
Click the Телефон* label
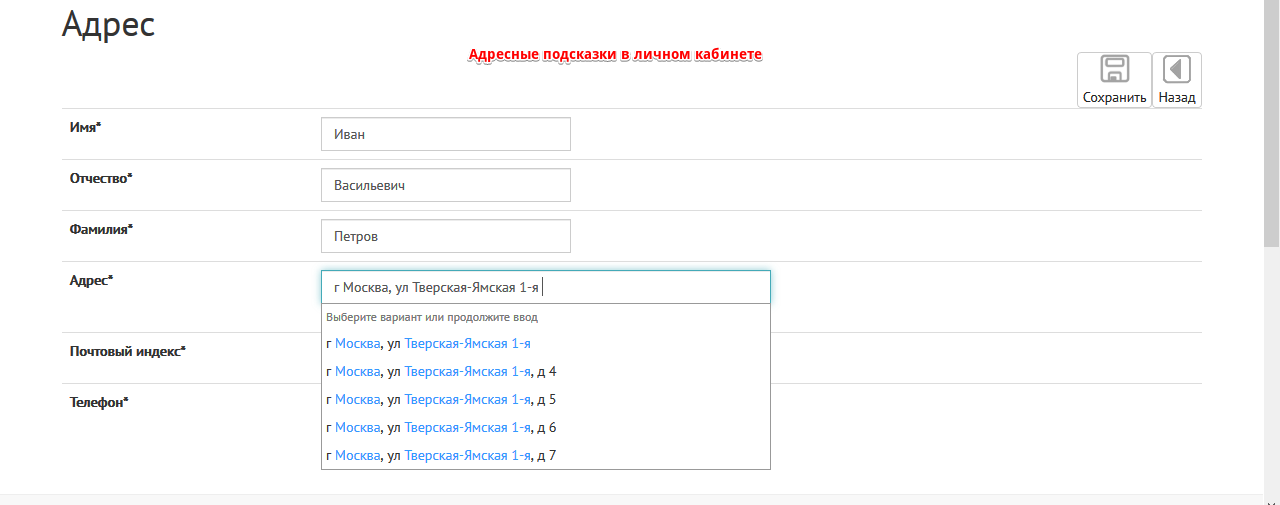pyautogui.click(x=100, y=402)
